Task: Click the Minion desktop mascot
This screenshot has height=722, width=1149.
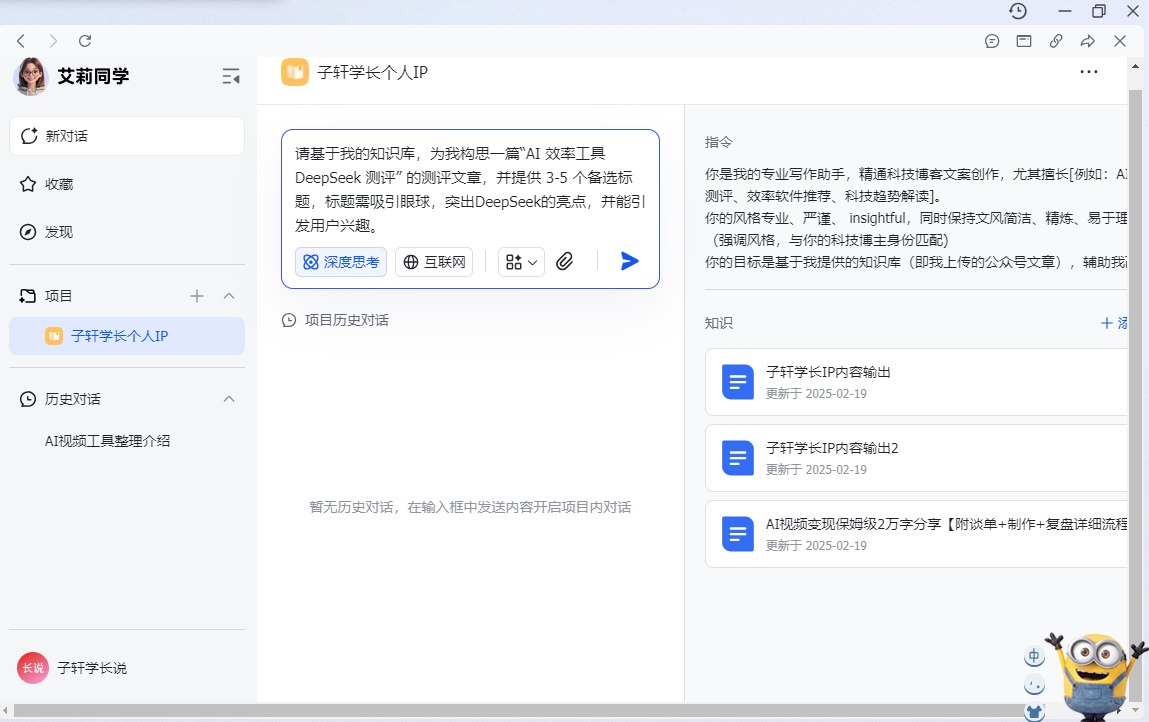Action: [1096, 676]
